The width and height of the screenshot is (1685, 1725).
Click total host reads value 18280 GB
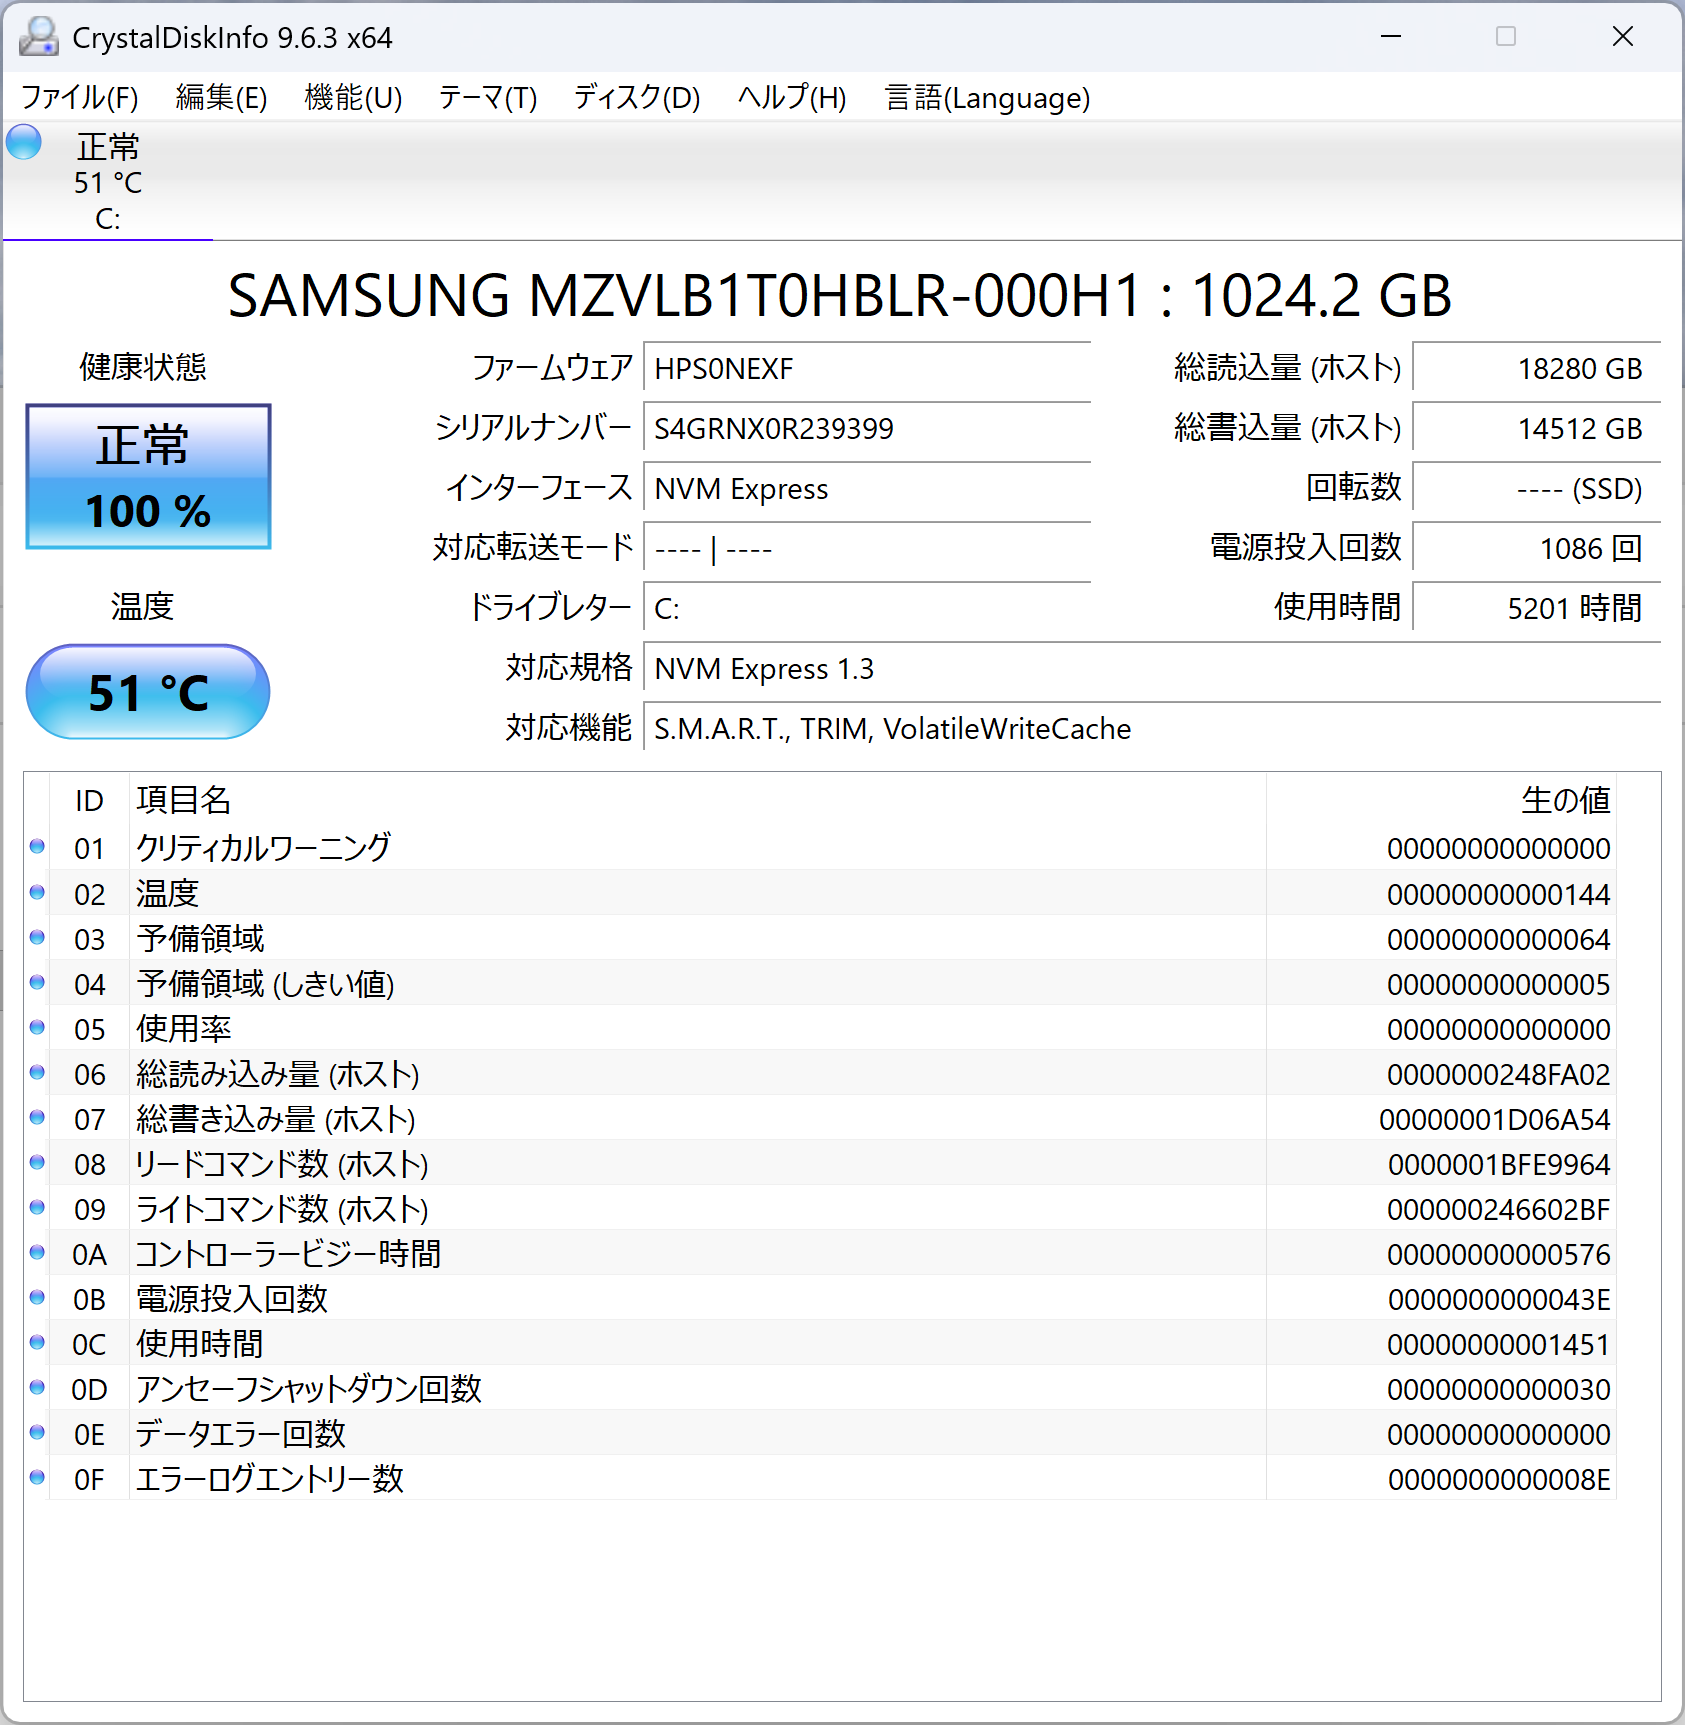pos(1537,368)
